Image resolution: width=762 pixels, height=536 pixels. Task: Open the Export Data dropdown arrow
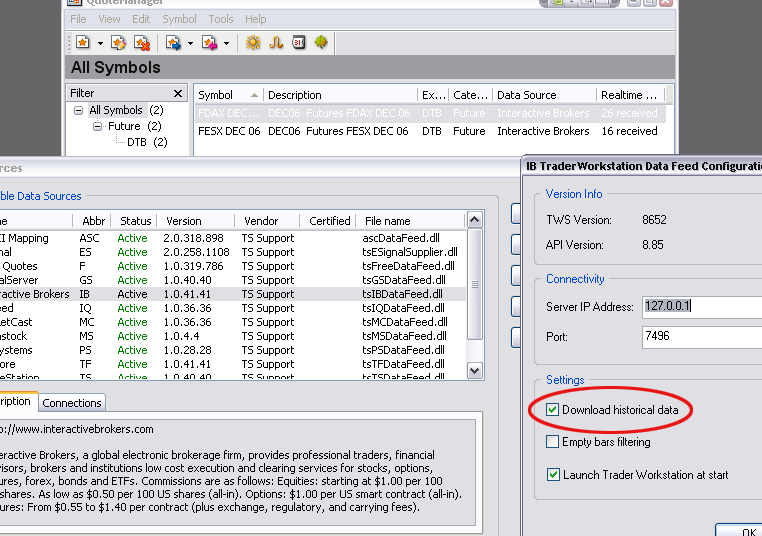click(226, 43)
